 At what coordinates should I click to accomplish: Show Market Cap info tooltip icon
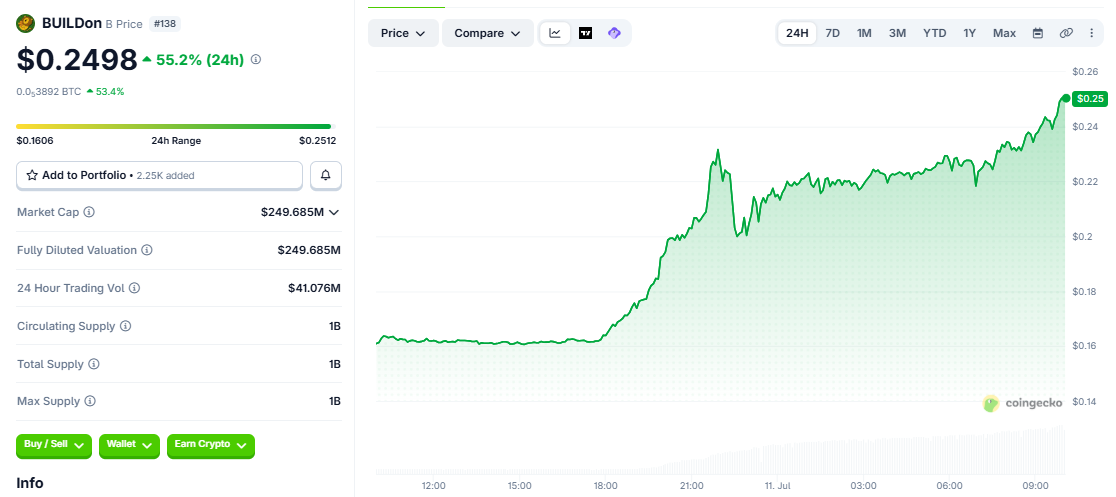tap(89, 212)
